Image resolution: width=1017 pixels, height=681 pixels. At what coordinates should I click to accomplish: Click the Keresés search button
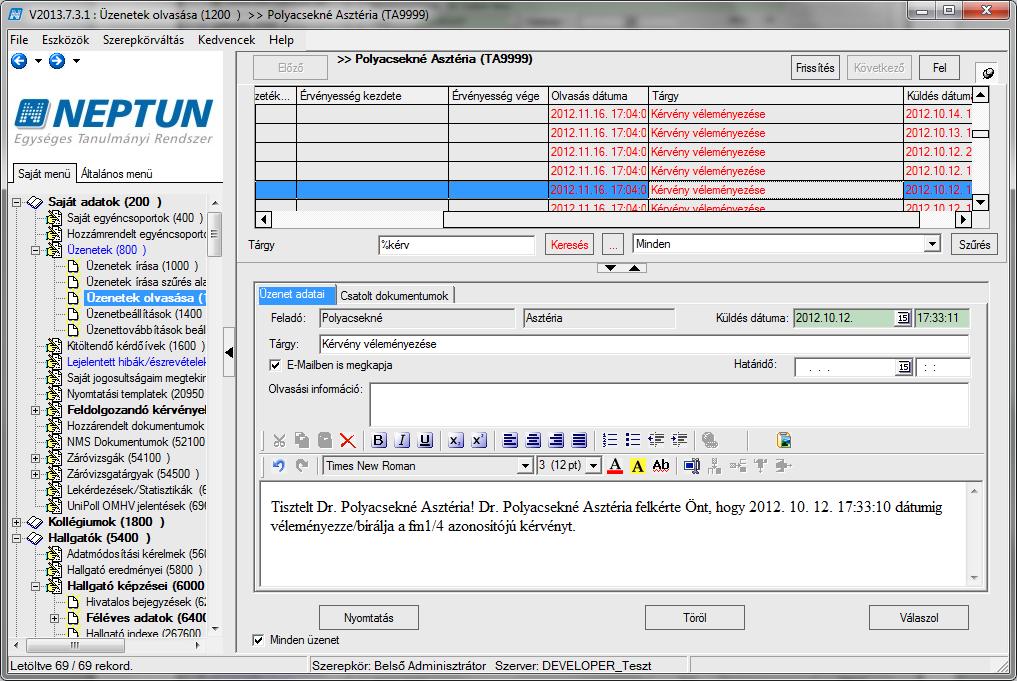[x=569, y=245]
